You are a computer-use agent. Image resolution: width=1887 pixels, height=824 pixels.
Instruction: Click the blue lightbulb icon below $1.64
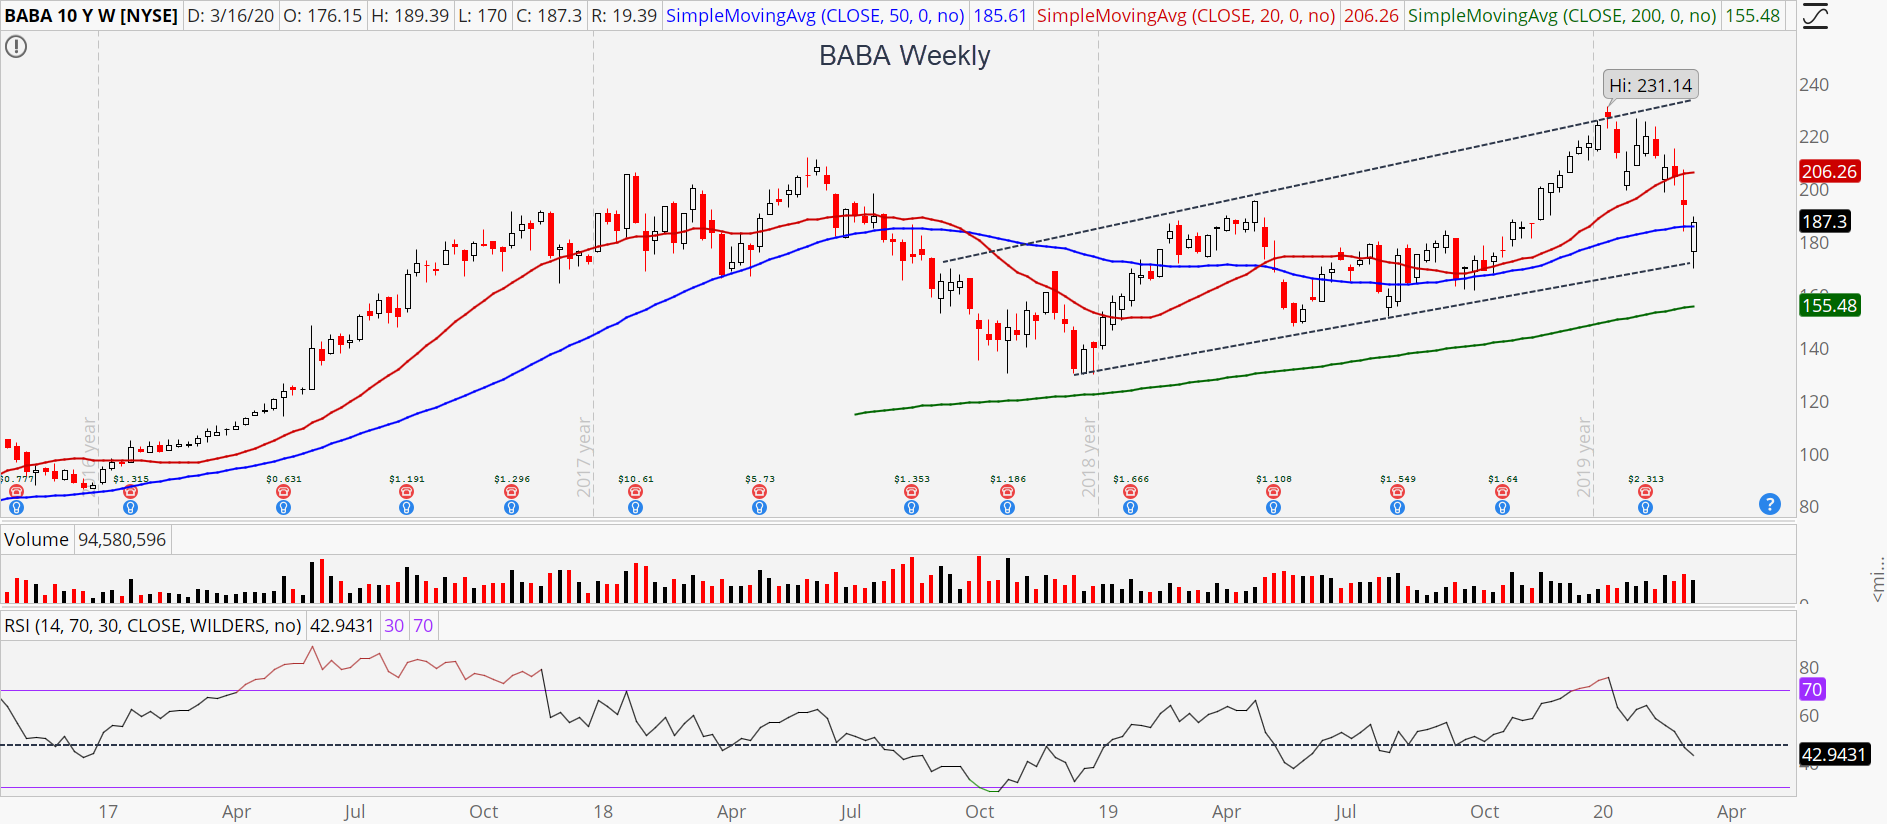point(1502,508)
